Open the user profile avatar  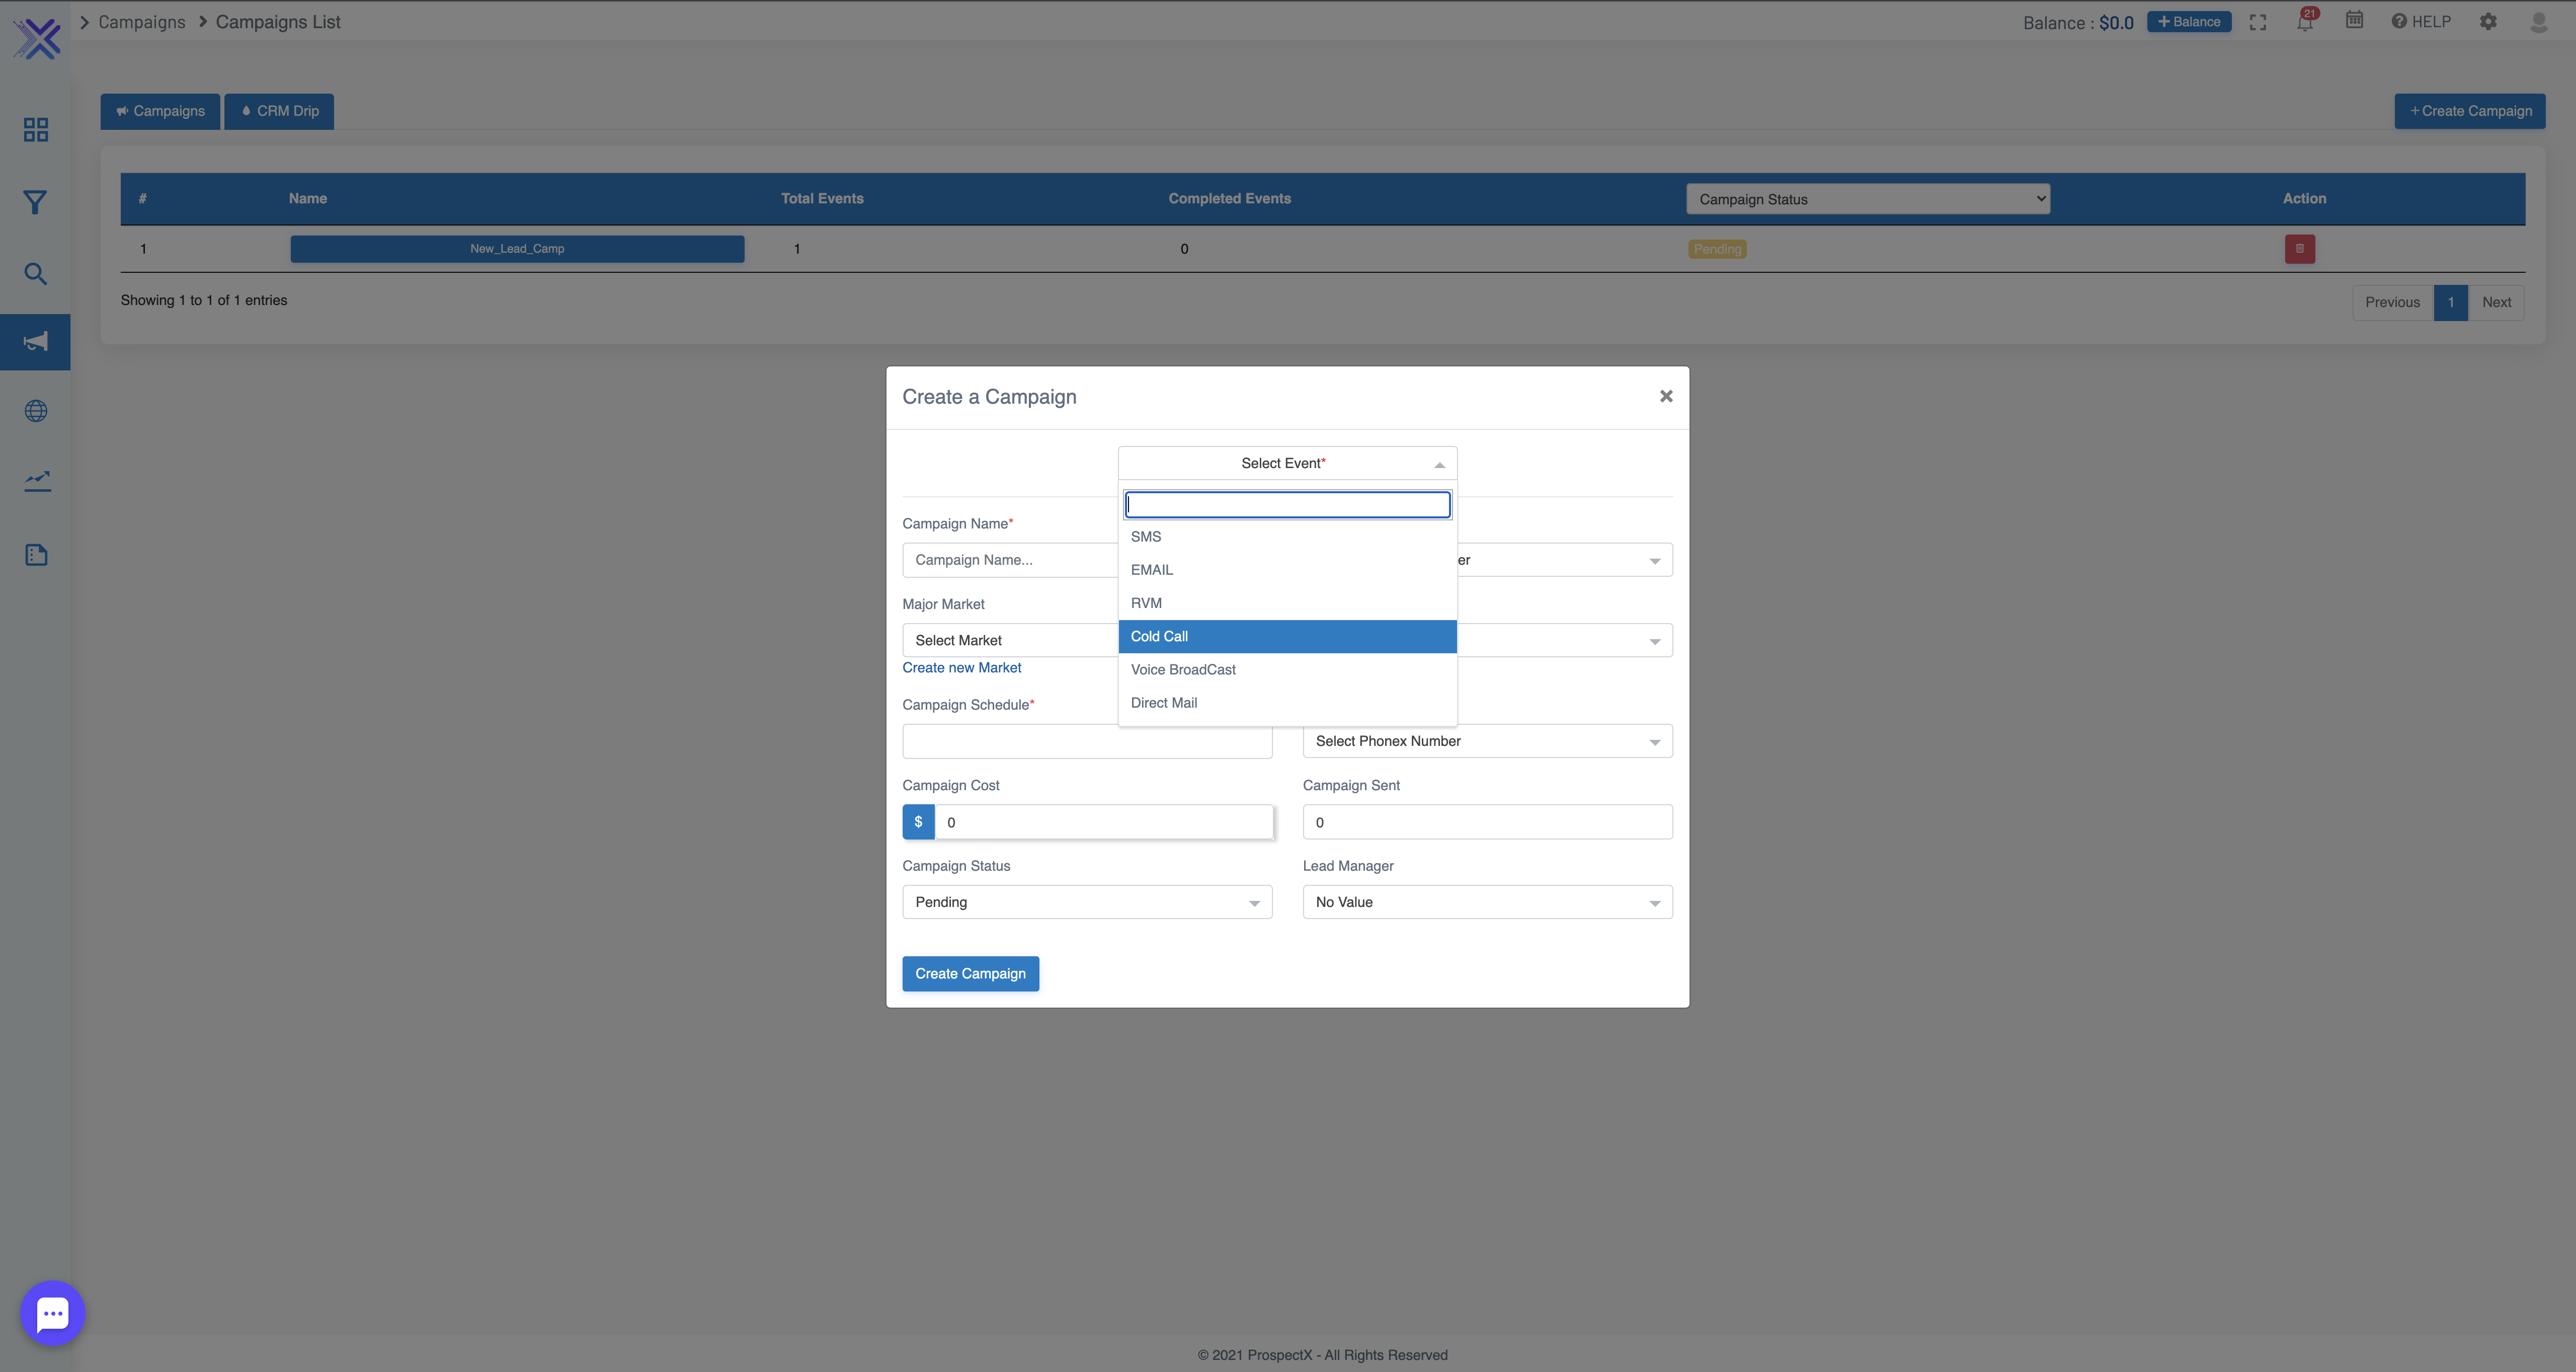tap(2538, 21)
